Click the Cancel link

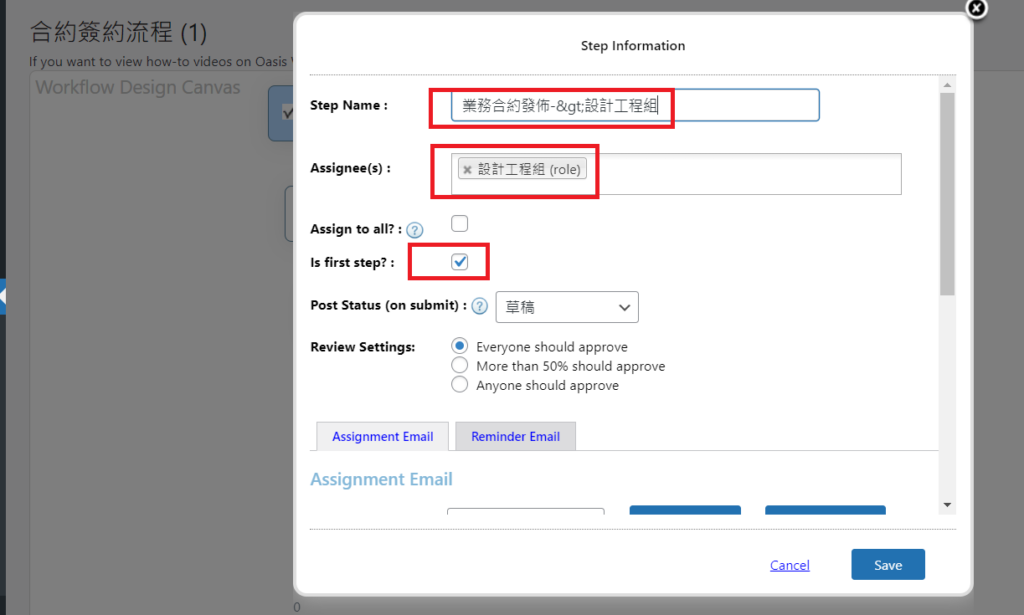(789, 565)
